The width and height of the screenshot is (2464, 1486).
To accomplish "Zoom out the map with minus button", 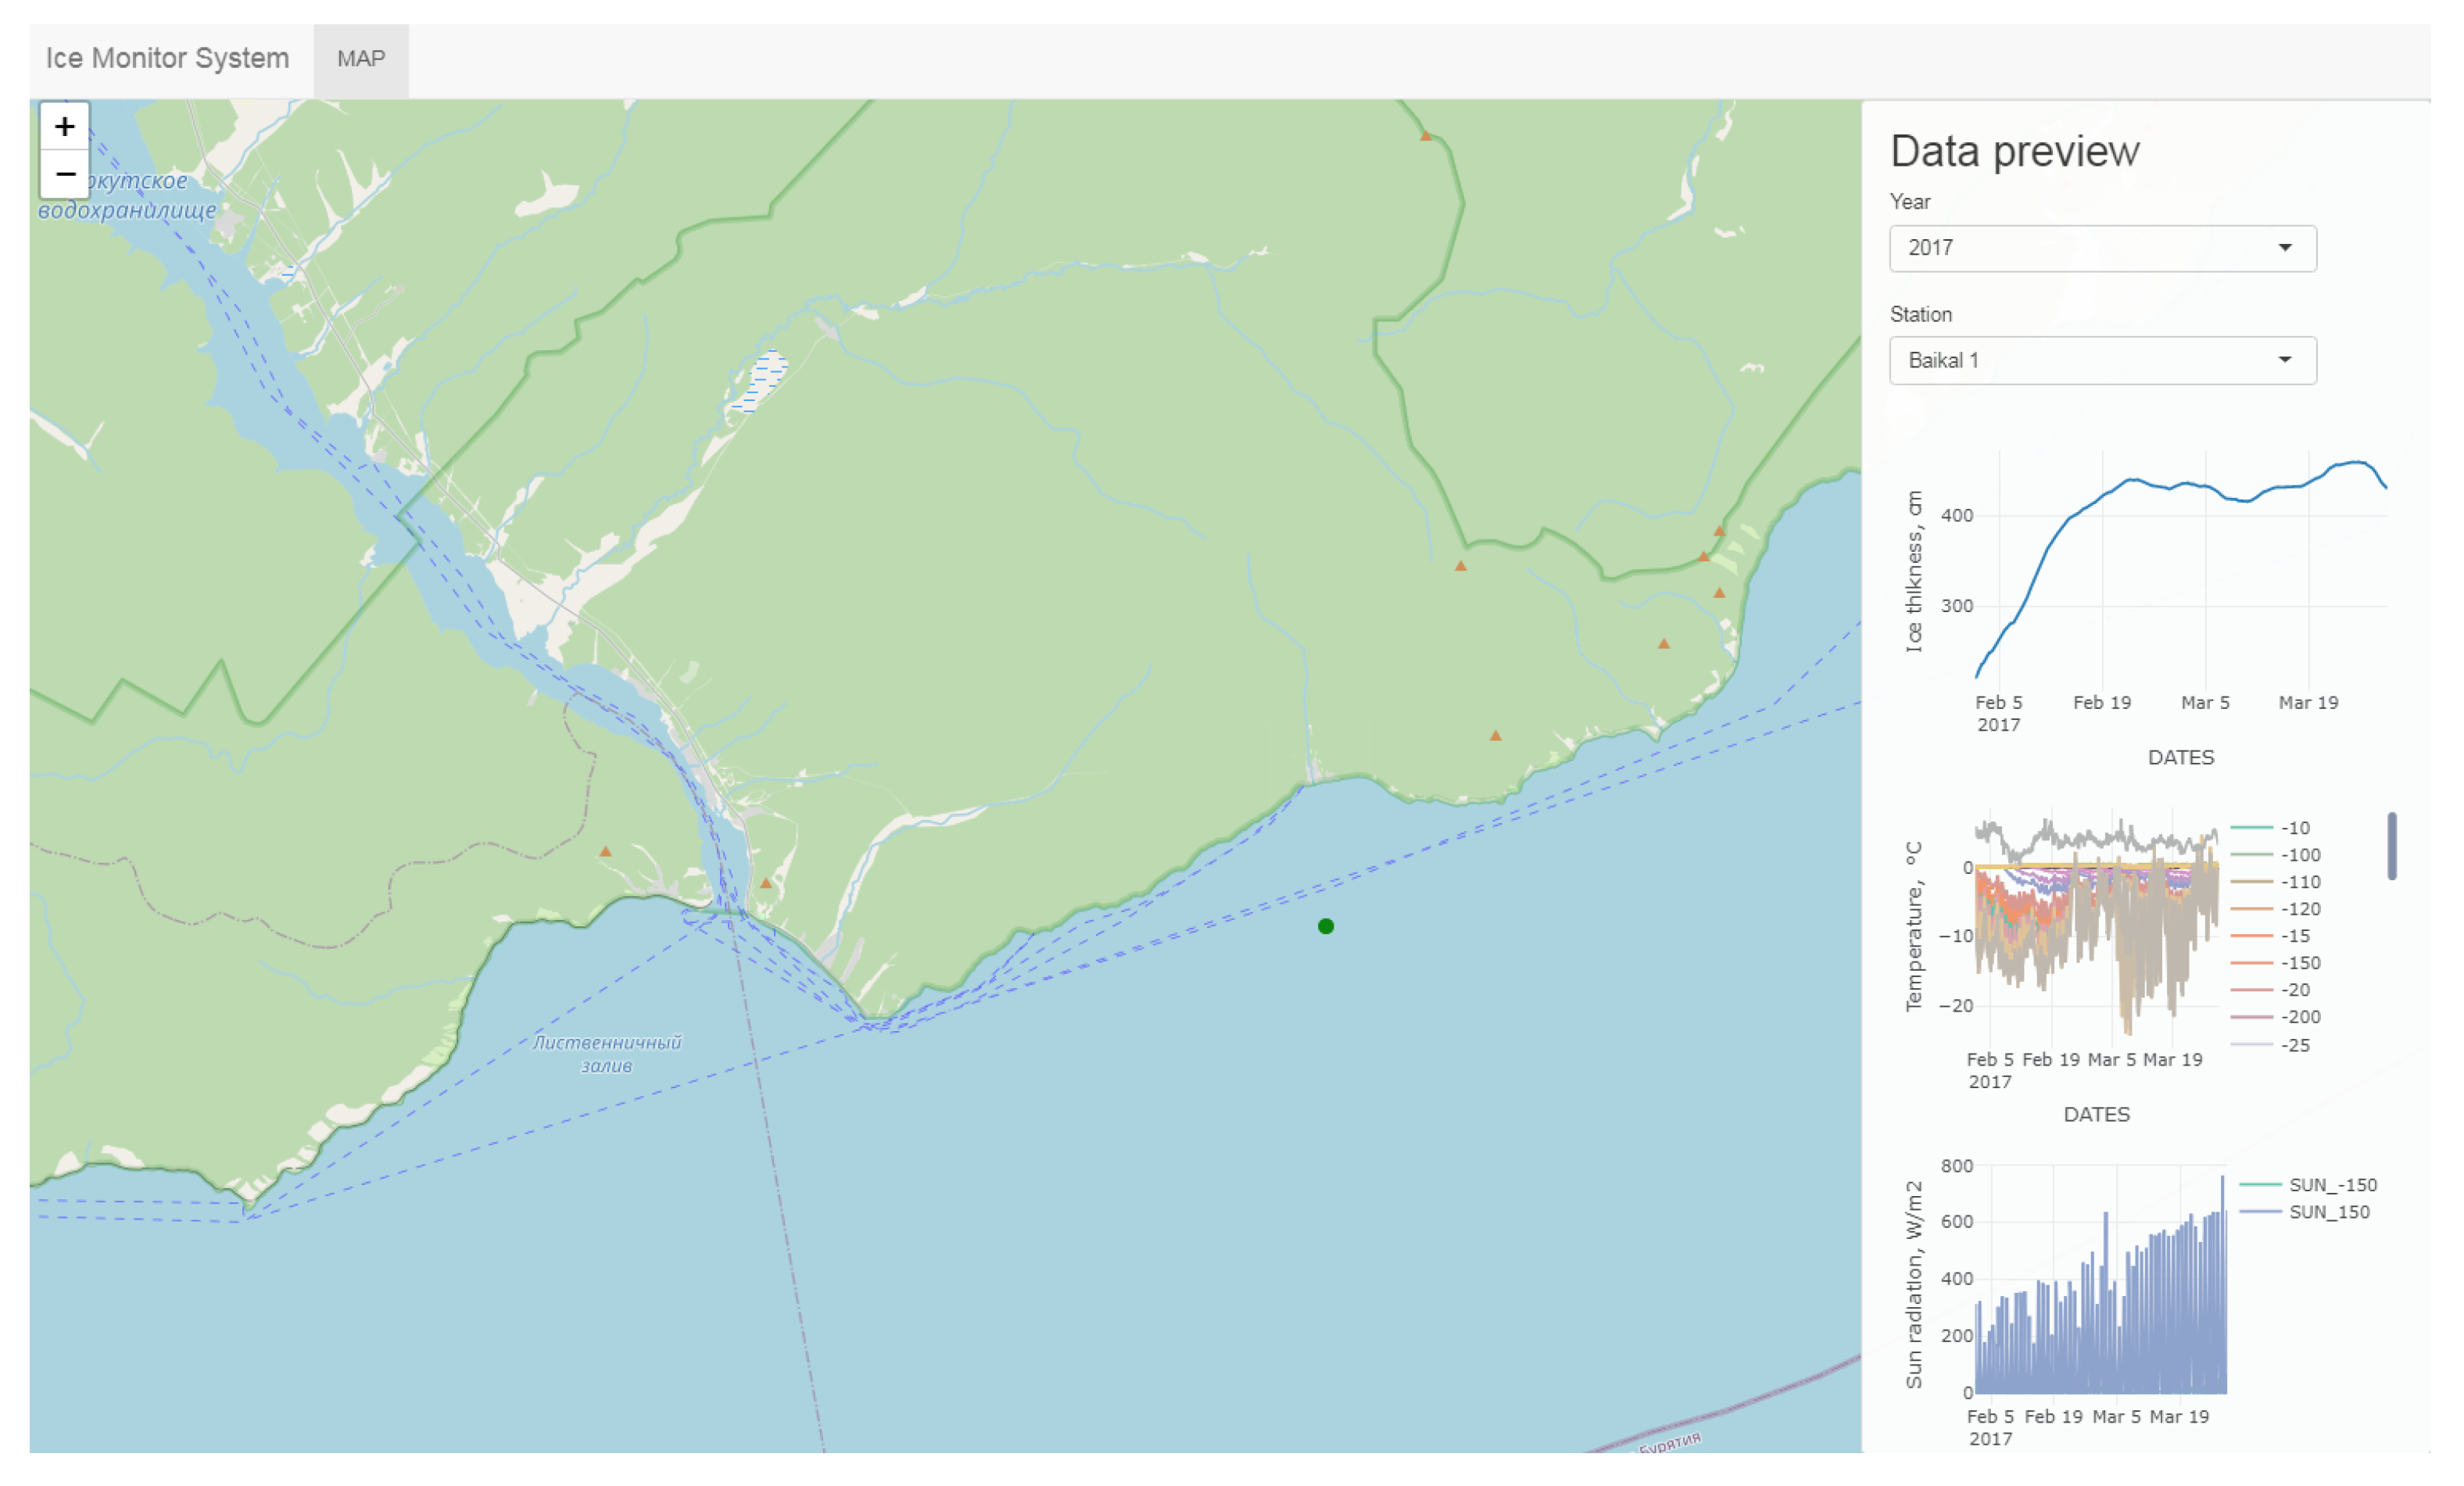I will click(64, 175).
